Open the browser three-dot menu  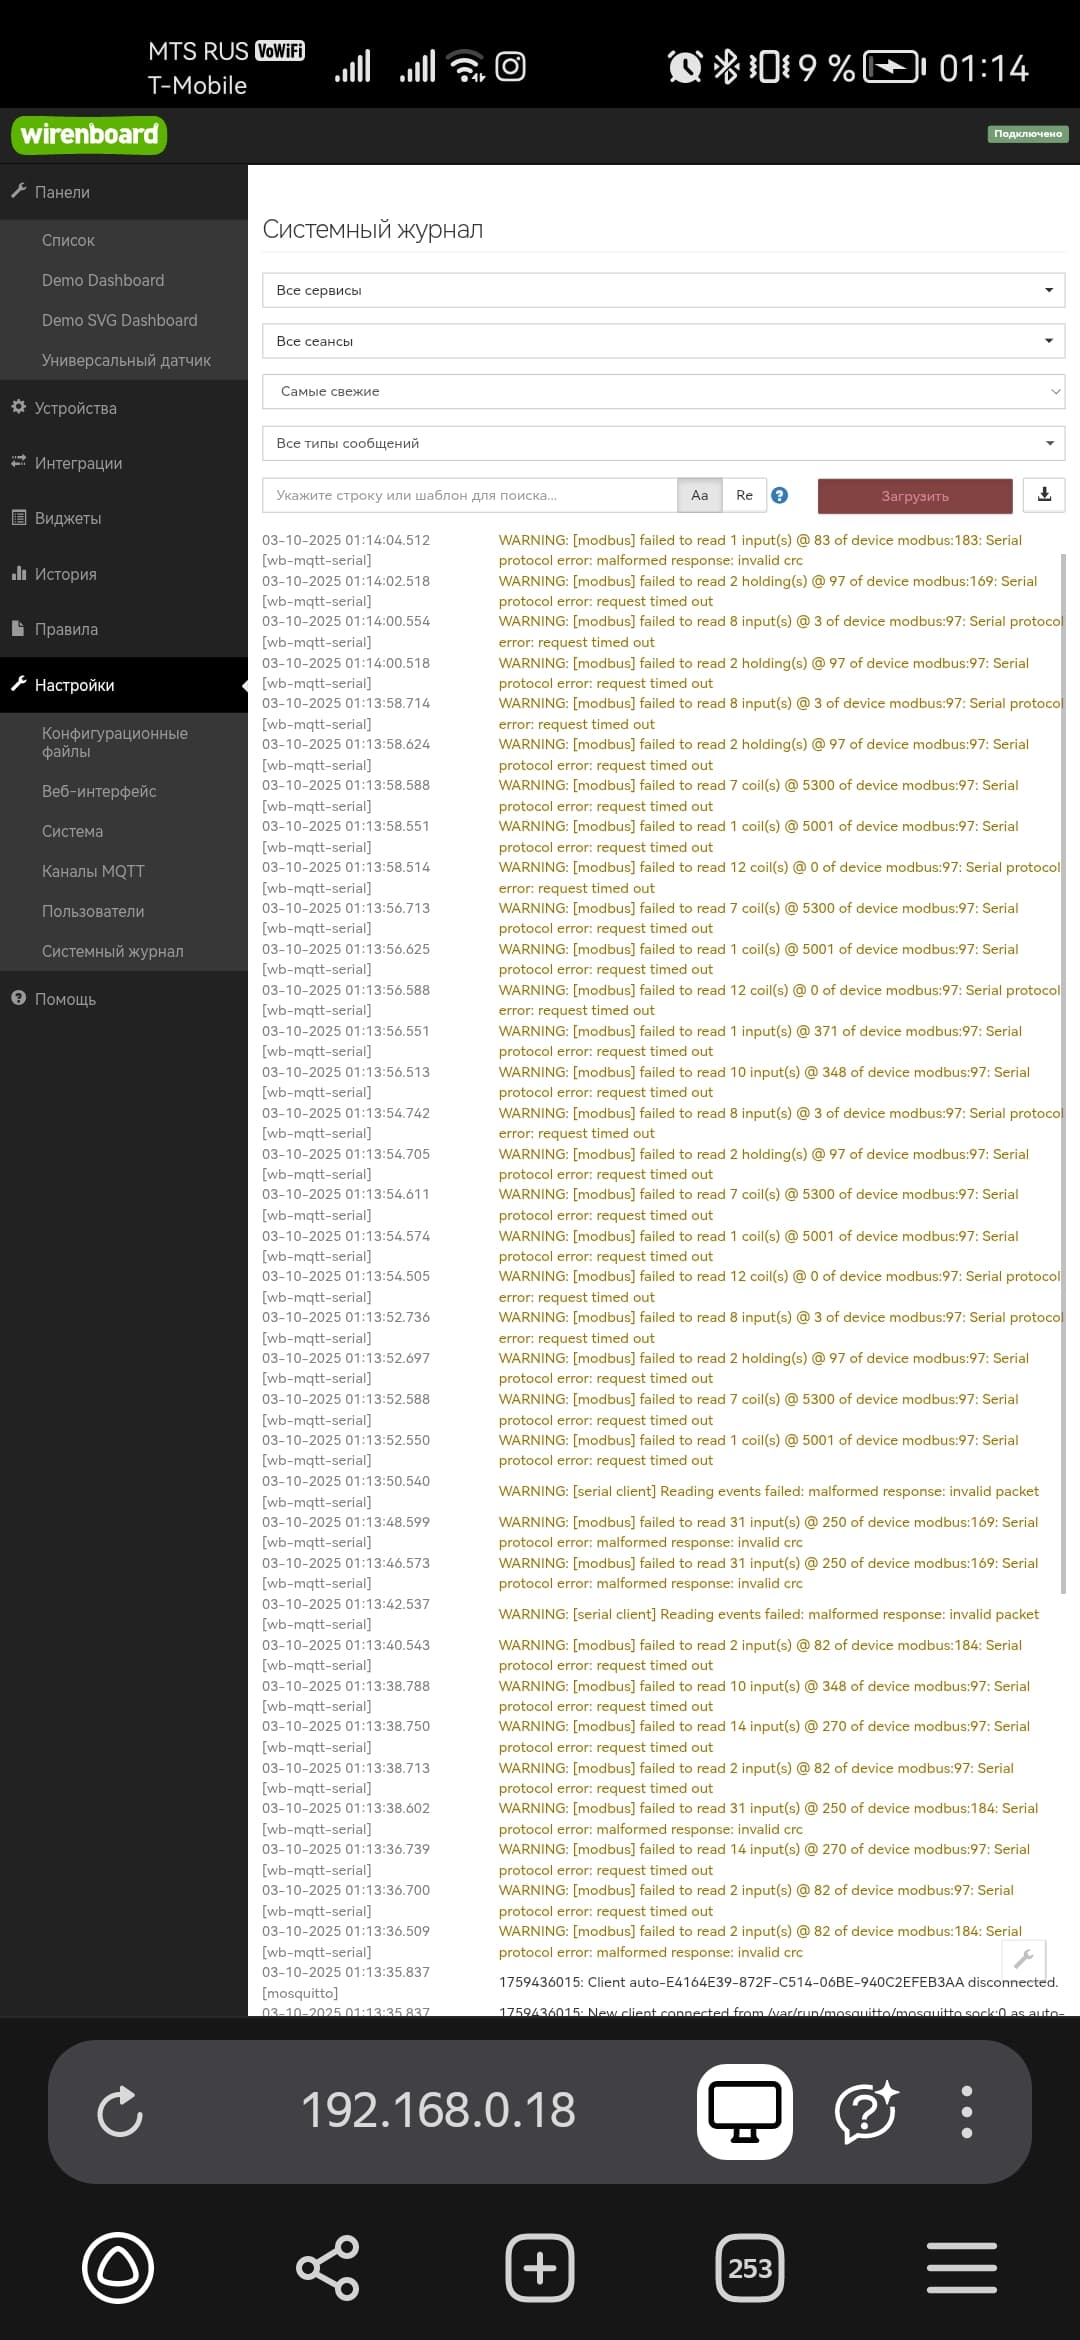tap(966, 2111)
